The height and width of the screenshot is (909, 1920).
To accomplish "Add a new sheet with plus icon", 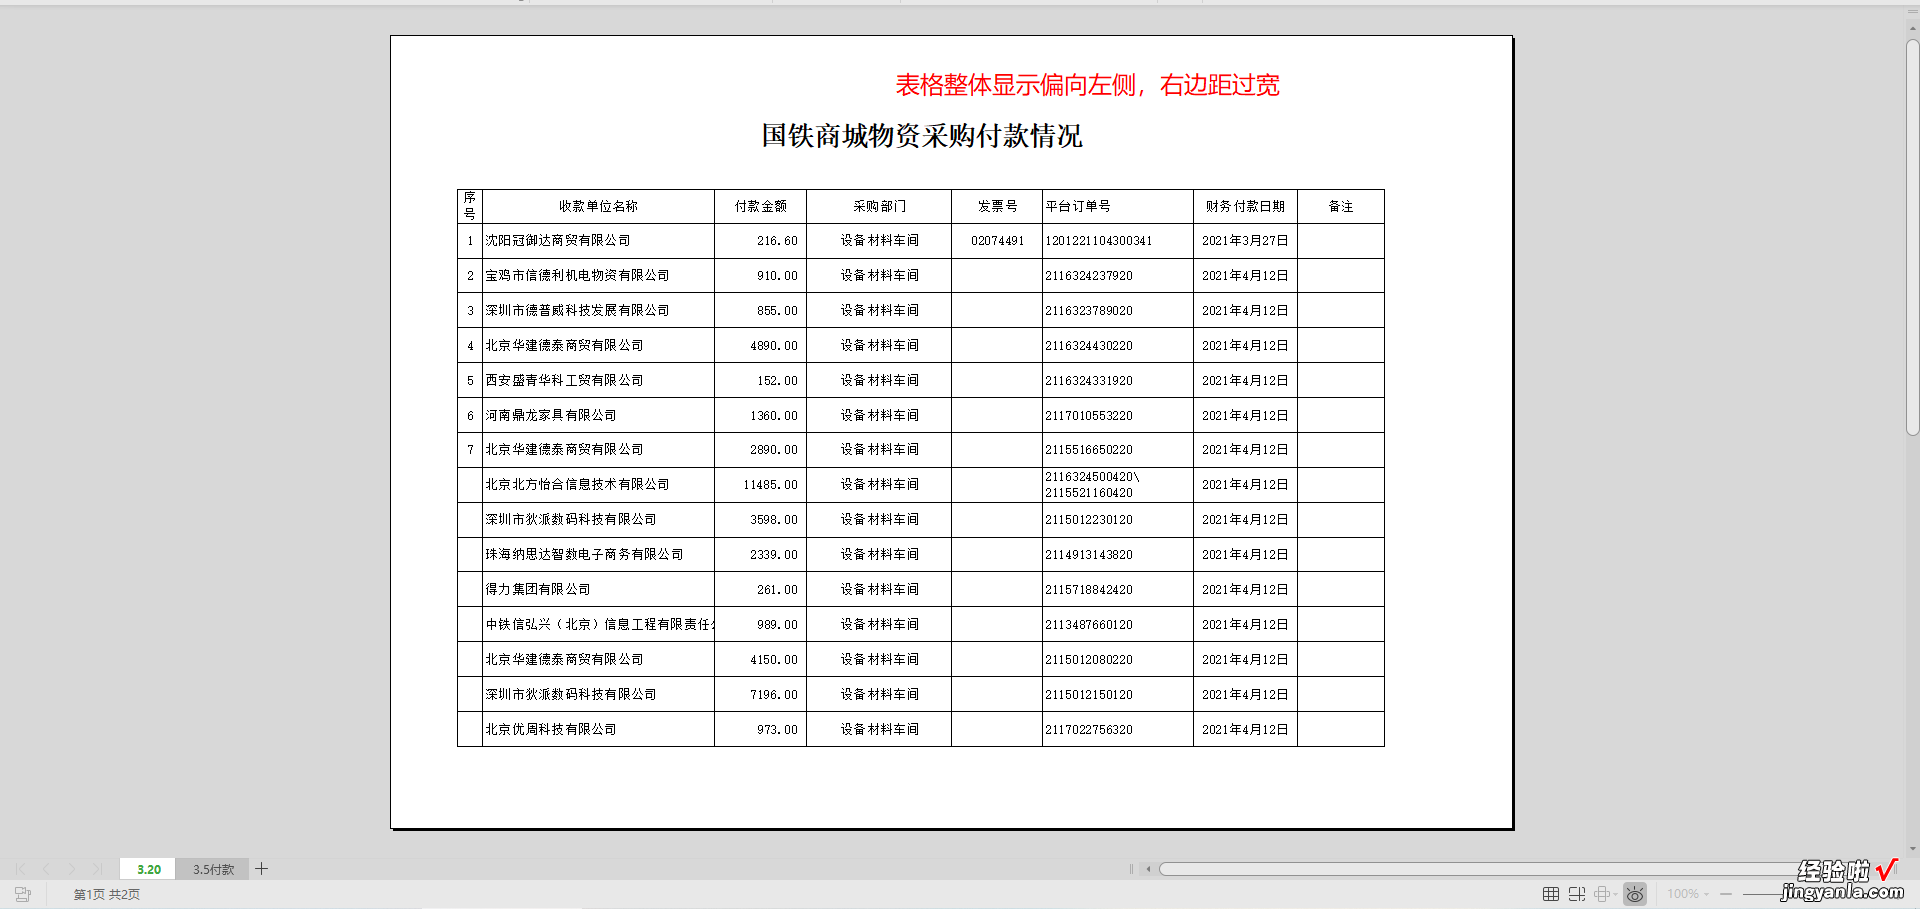I will click(261, 869).
